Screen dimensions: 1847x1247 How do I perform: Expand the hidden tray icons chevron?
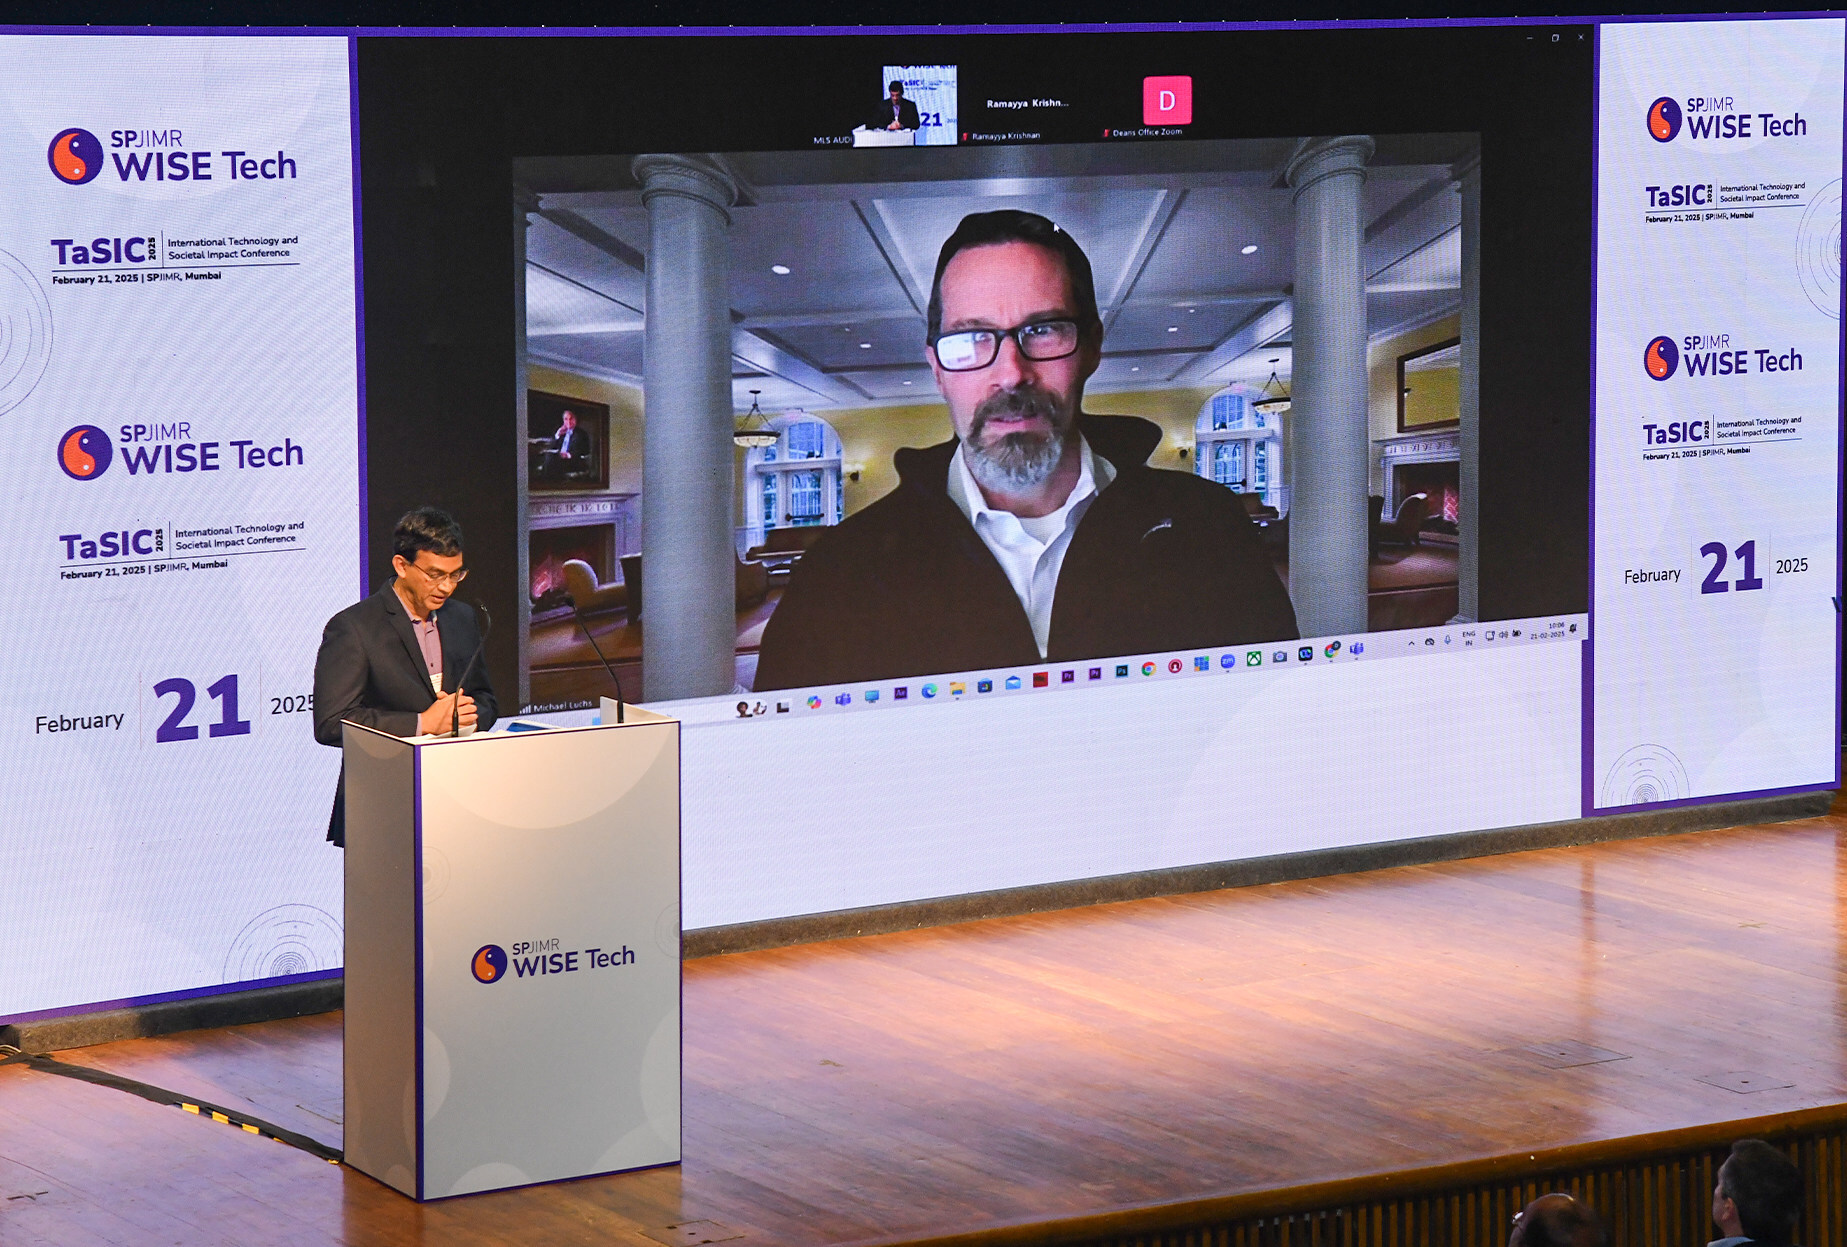point(1411,643)
